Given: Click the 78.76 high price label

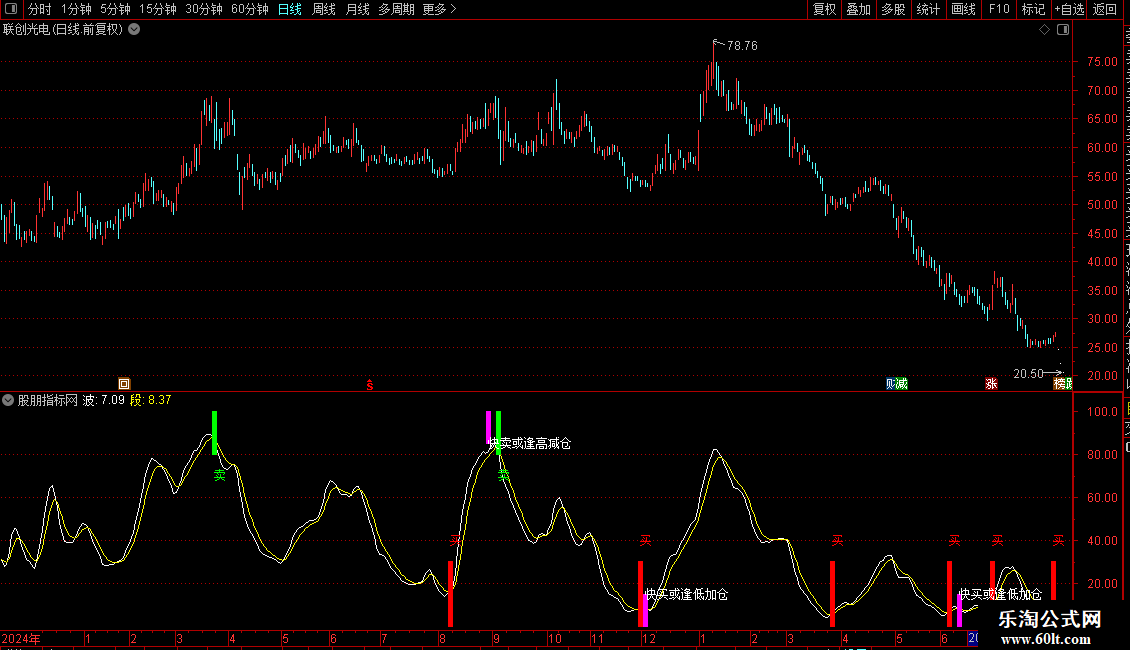Looking at the screenshot, I should pyautogui.click(x=742, y=46).
